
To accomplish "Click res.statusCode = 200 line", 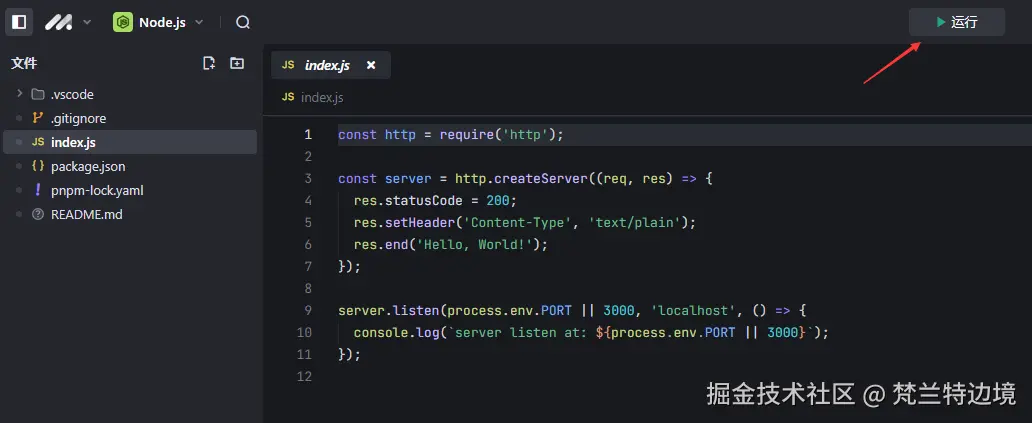I will click(436, 201).
